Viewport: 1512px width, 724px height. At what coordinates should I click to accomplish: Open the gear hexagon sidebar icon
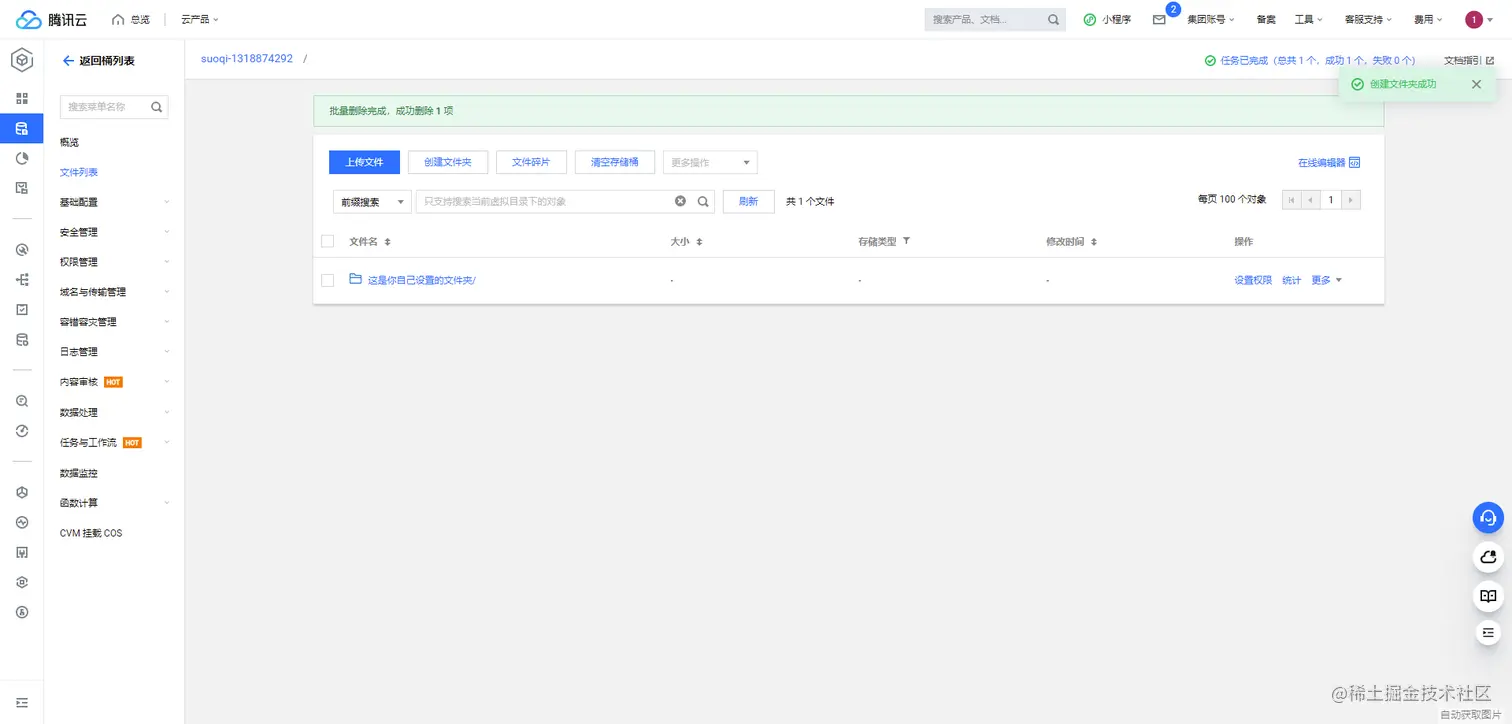22,582
